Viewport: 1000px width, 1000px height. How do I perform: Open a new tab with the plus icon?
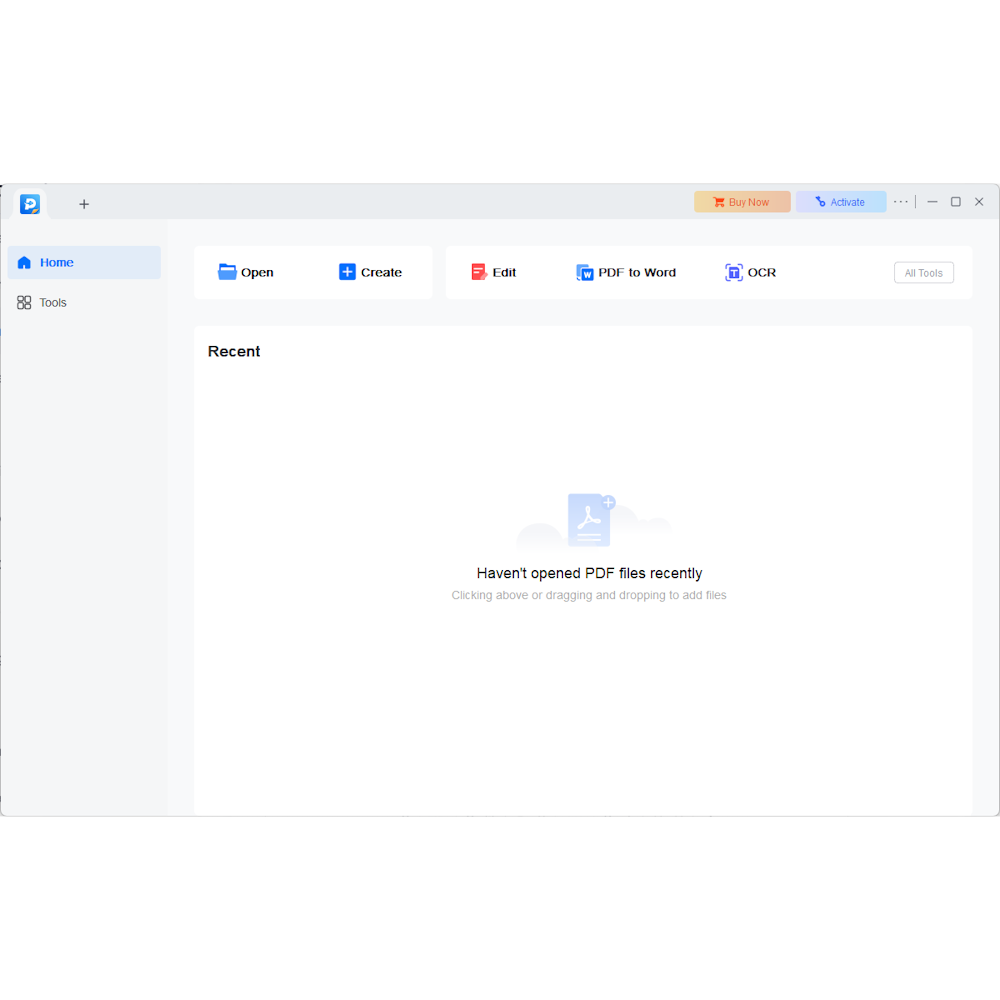coord(84,203)
